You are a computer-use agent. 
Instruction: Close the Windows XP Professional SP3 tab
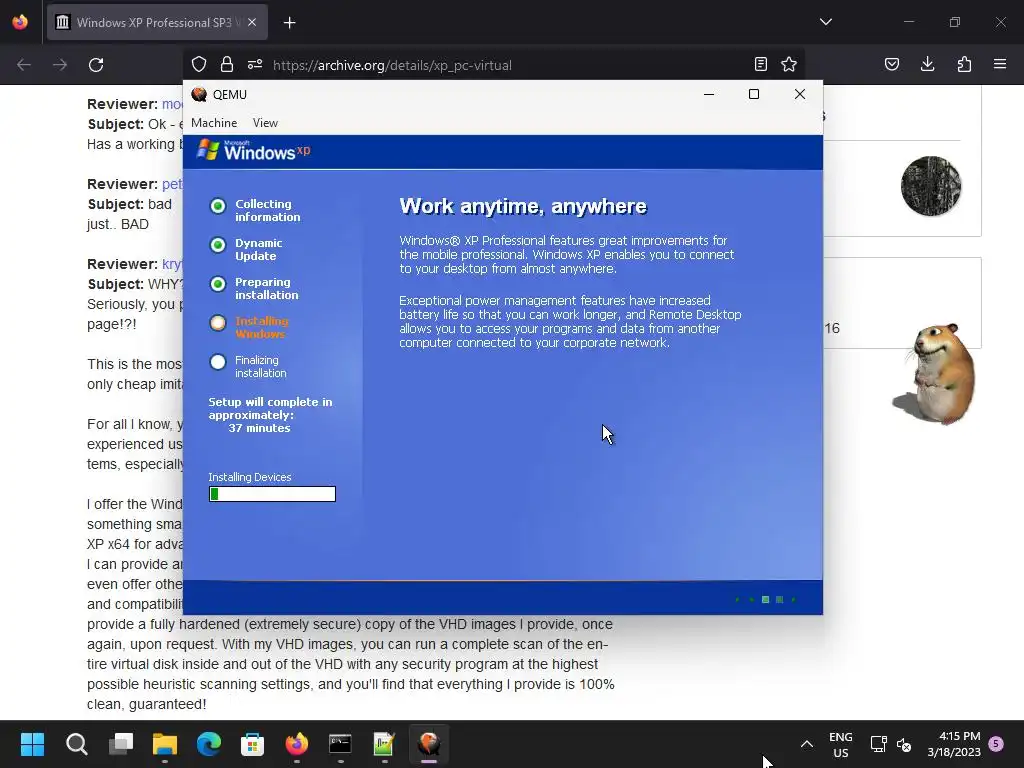click(x=252, y=22)
